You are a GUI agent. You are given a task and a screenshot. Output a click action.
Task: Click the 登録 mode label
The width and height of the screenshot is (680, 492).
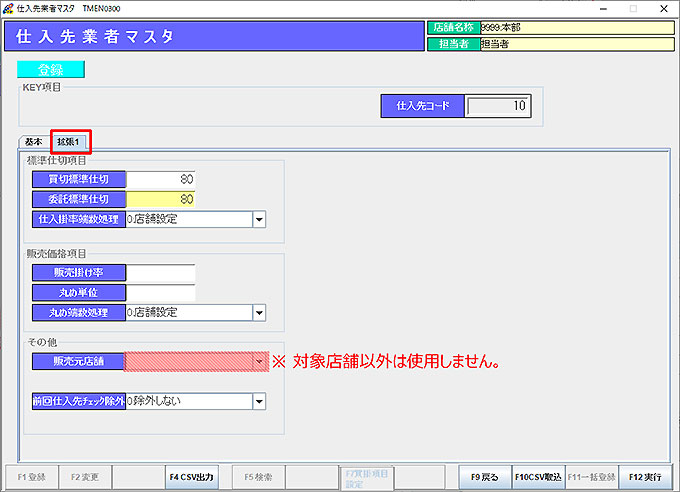coord(51,69)
